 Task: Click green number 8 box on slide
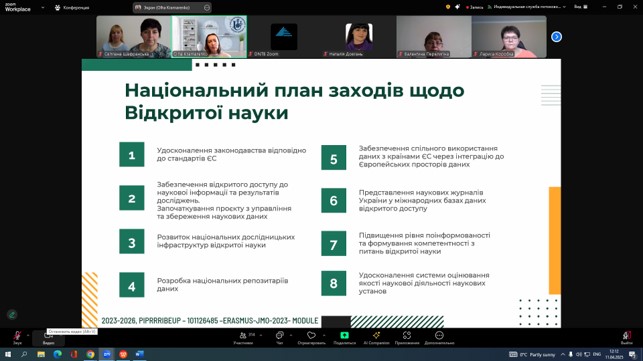pyautogui.click(x=333, y=283)
